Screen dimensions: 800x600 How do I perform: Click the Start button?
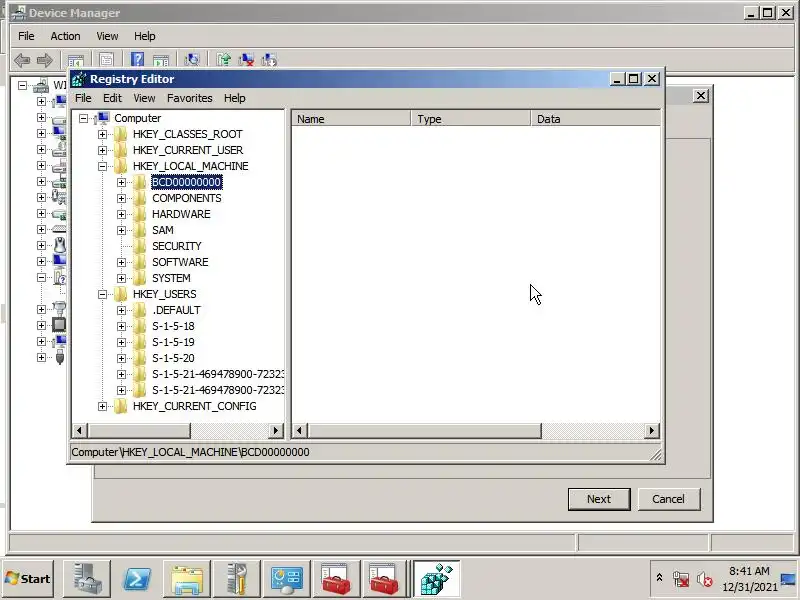coord(29,579)
